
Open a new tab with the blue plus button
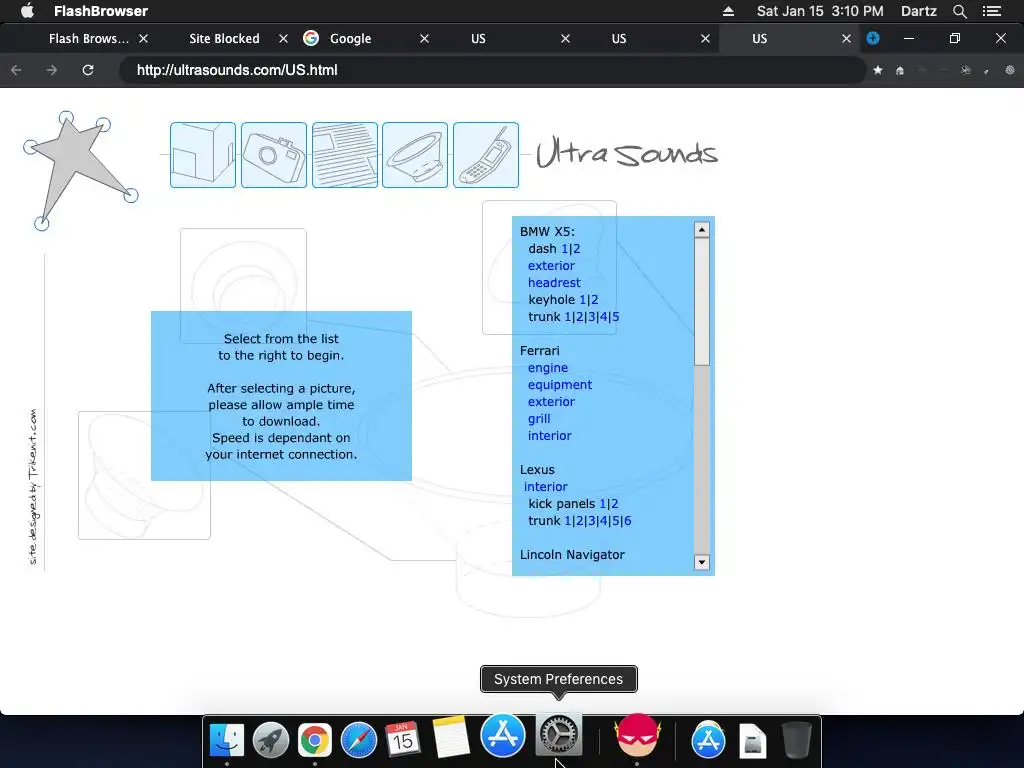(x=872, y=39)
